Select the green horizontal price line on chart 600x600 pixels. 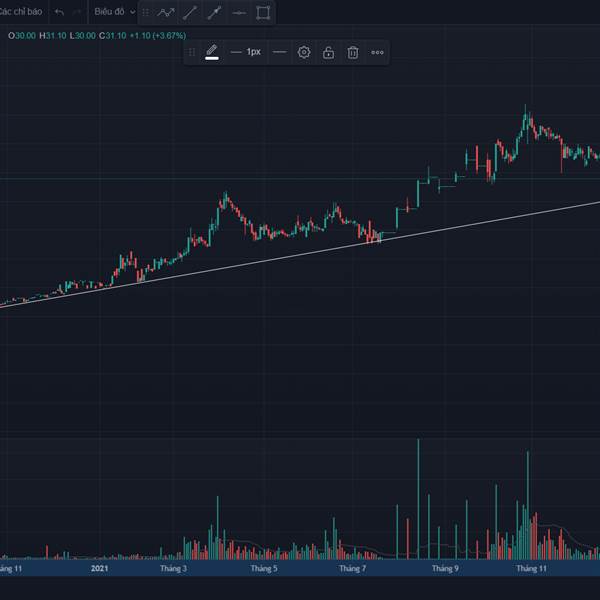pyautogui.click(x=300, y=178)
